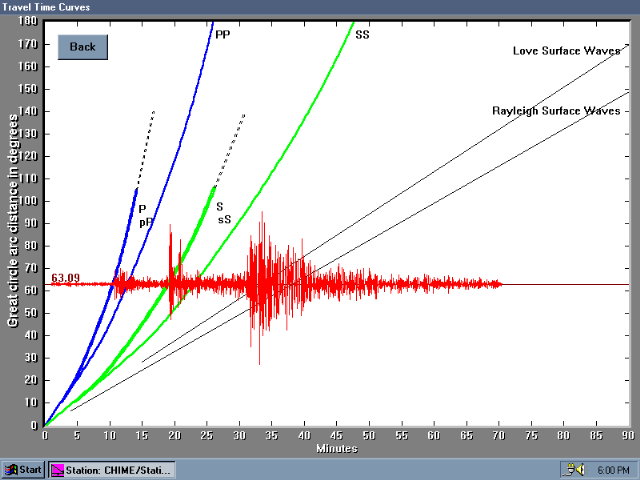
Task: Click the 180 degree tick label
Action: click(28, 21)
